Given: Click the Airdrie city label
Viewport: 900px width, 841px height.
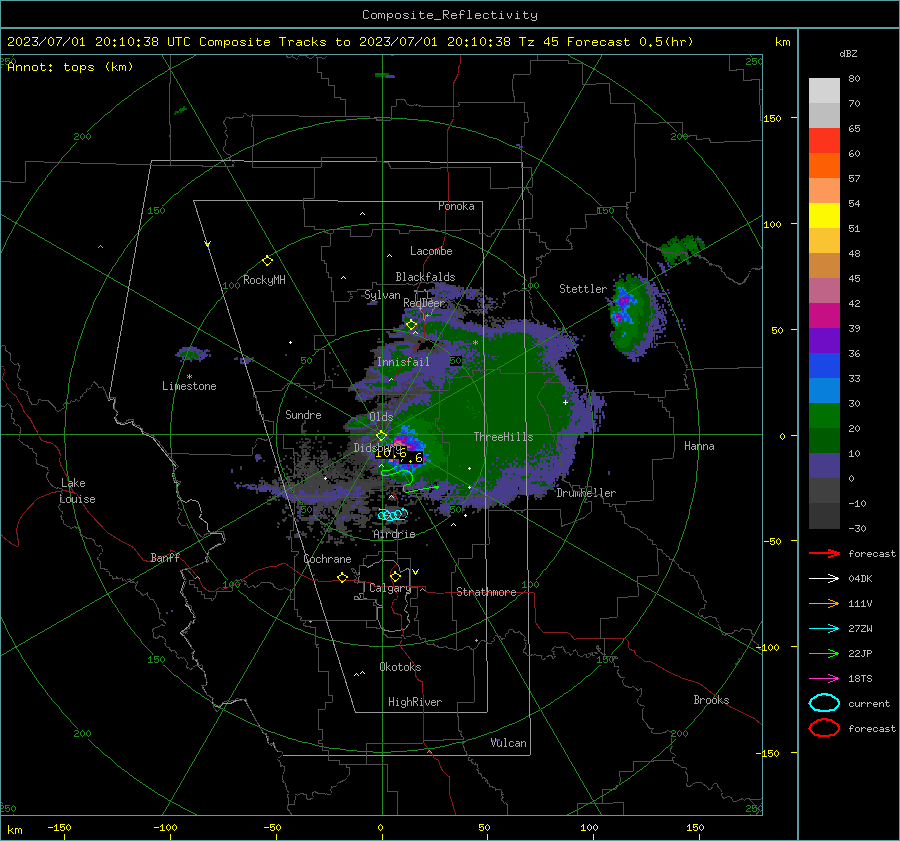Looking at the screenshot, I should pyautogui.click(x=394, y=534).
